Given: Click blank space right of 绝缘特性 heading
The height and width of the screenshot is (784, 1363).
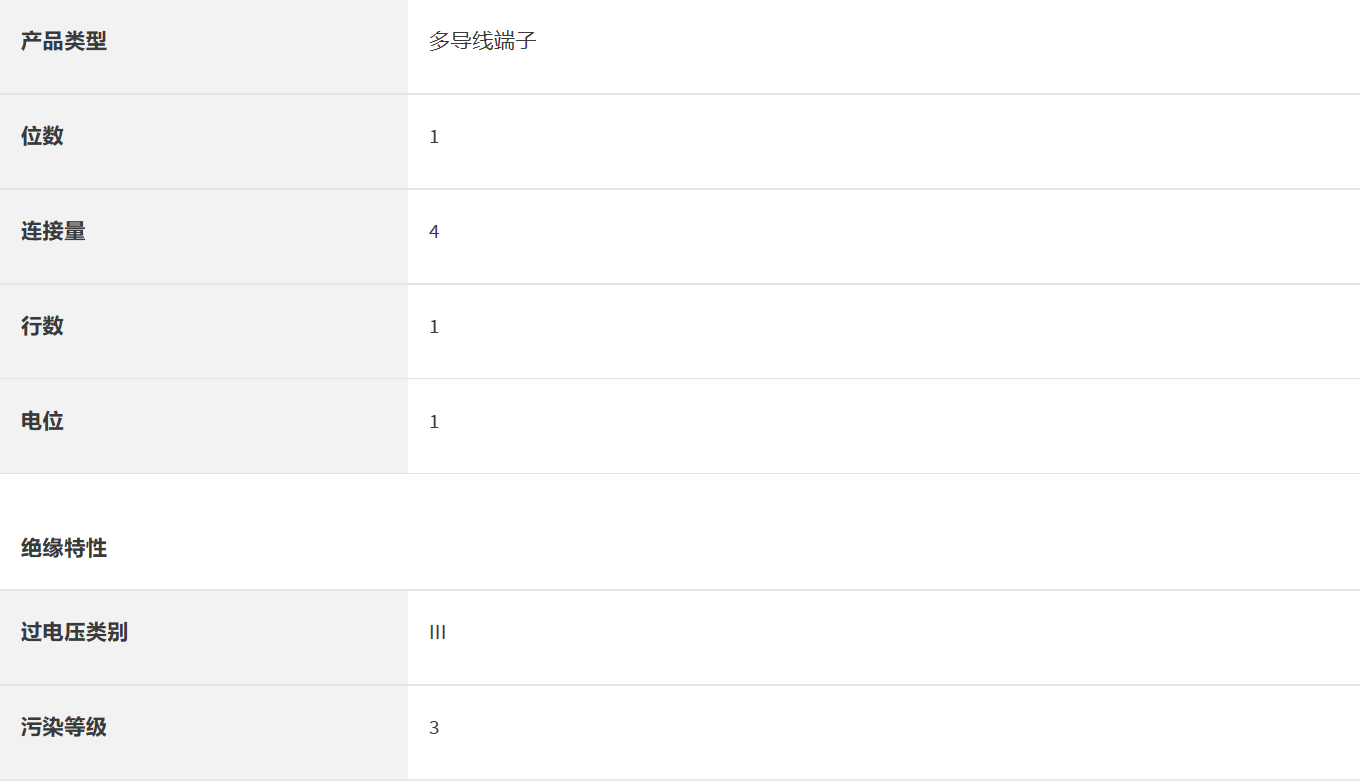Looking at the screenshot, I should (x=700, y=548).
